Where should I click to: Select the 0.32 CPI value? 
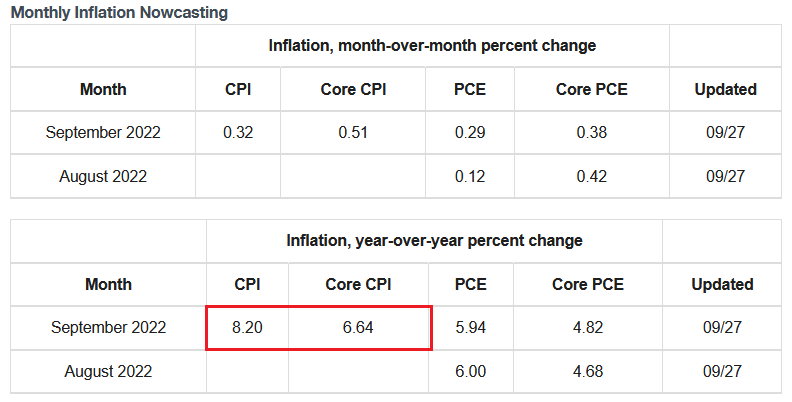pyautogui.click(x=238, y=132)
